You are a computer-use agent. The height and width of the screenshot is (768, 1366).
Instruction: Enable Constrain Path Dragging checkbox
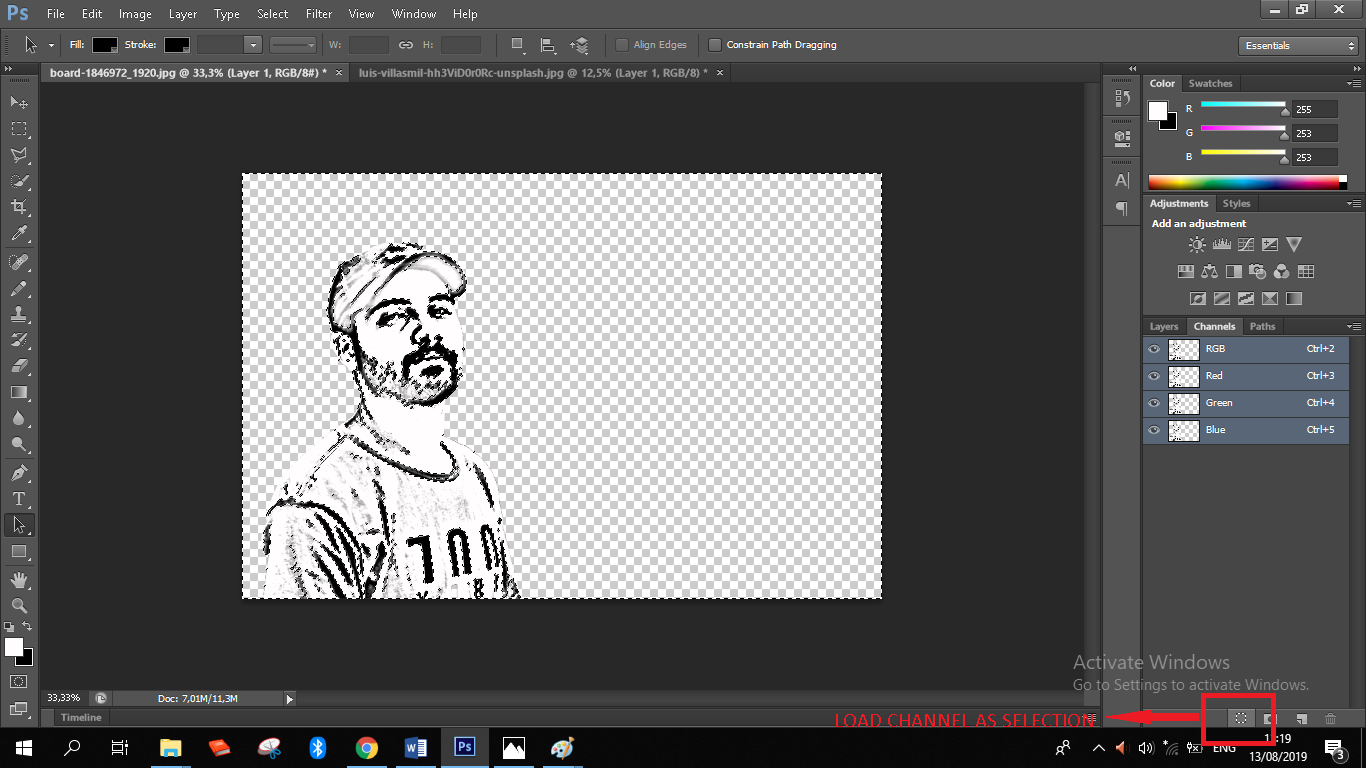(715, 45)
